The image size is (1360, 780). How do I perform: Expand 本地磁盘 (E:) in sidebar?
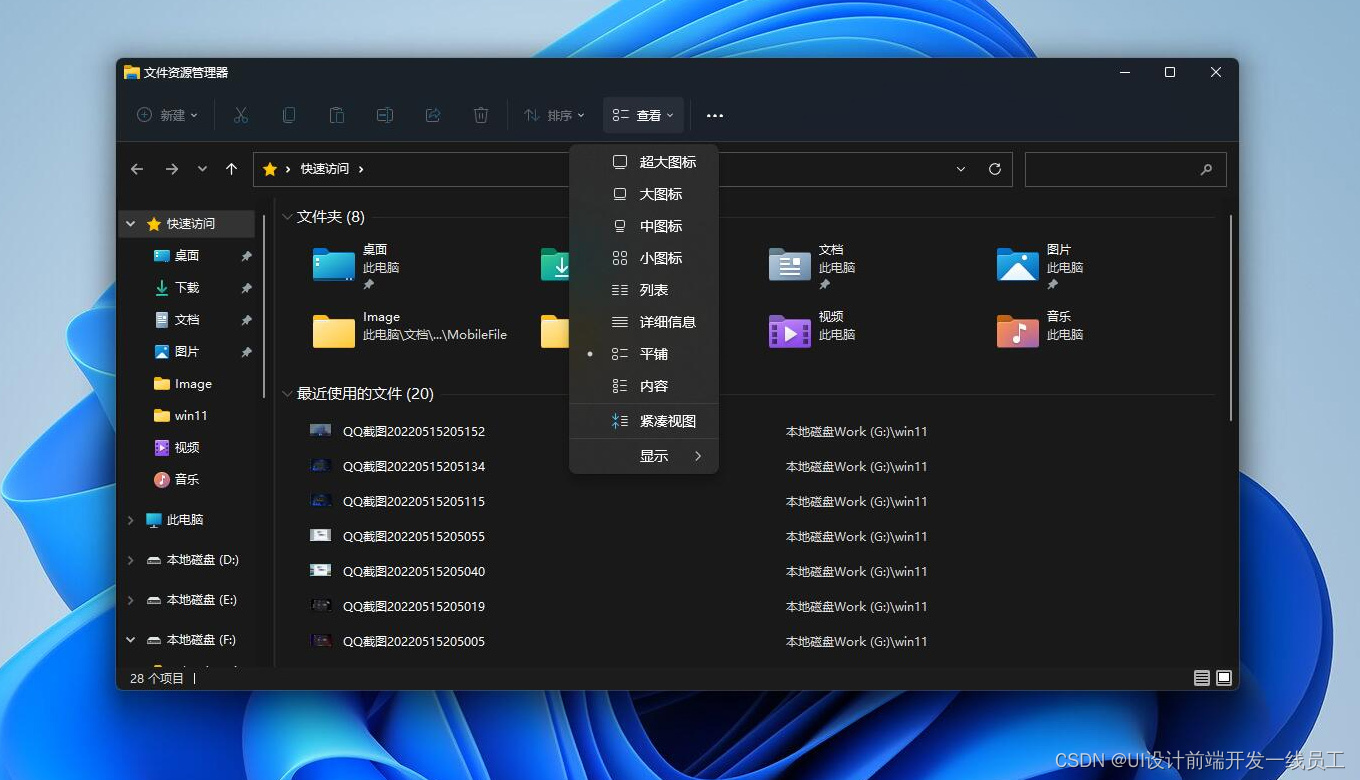click(131, 600)
